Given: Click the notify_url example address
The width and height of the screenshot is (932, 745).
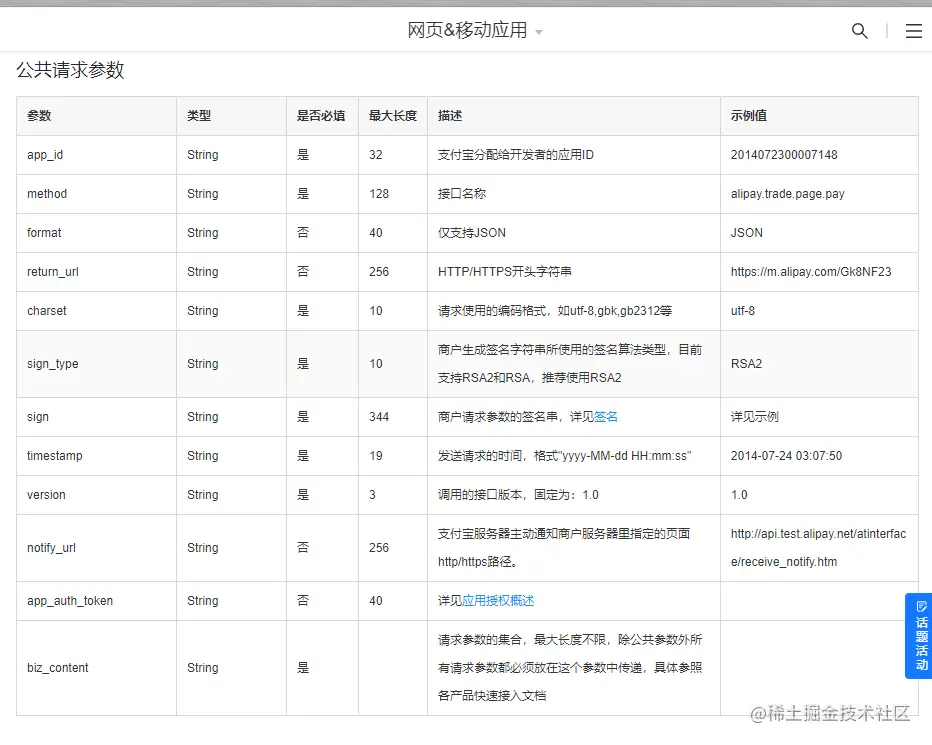Looking at the screenshot, I should [818, 548].
